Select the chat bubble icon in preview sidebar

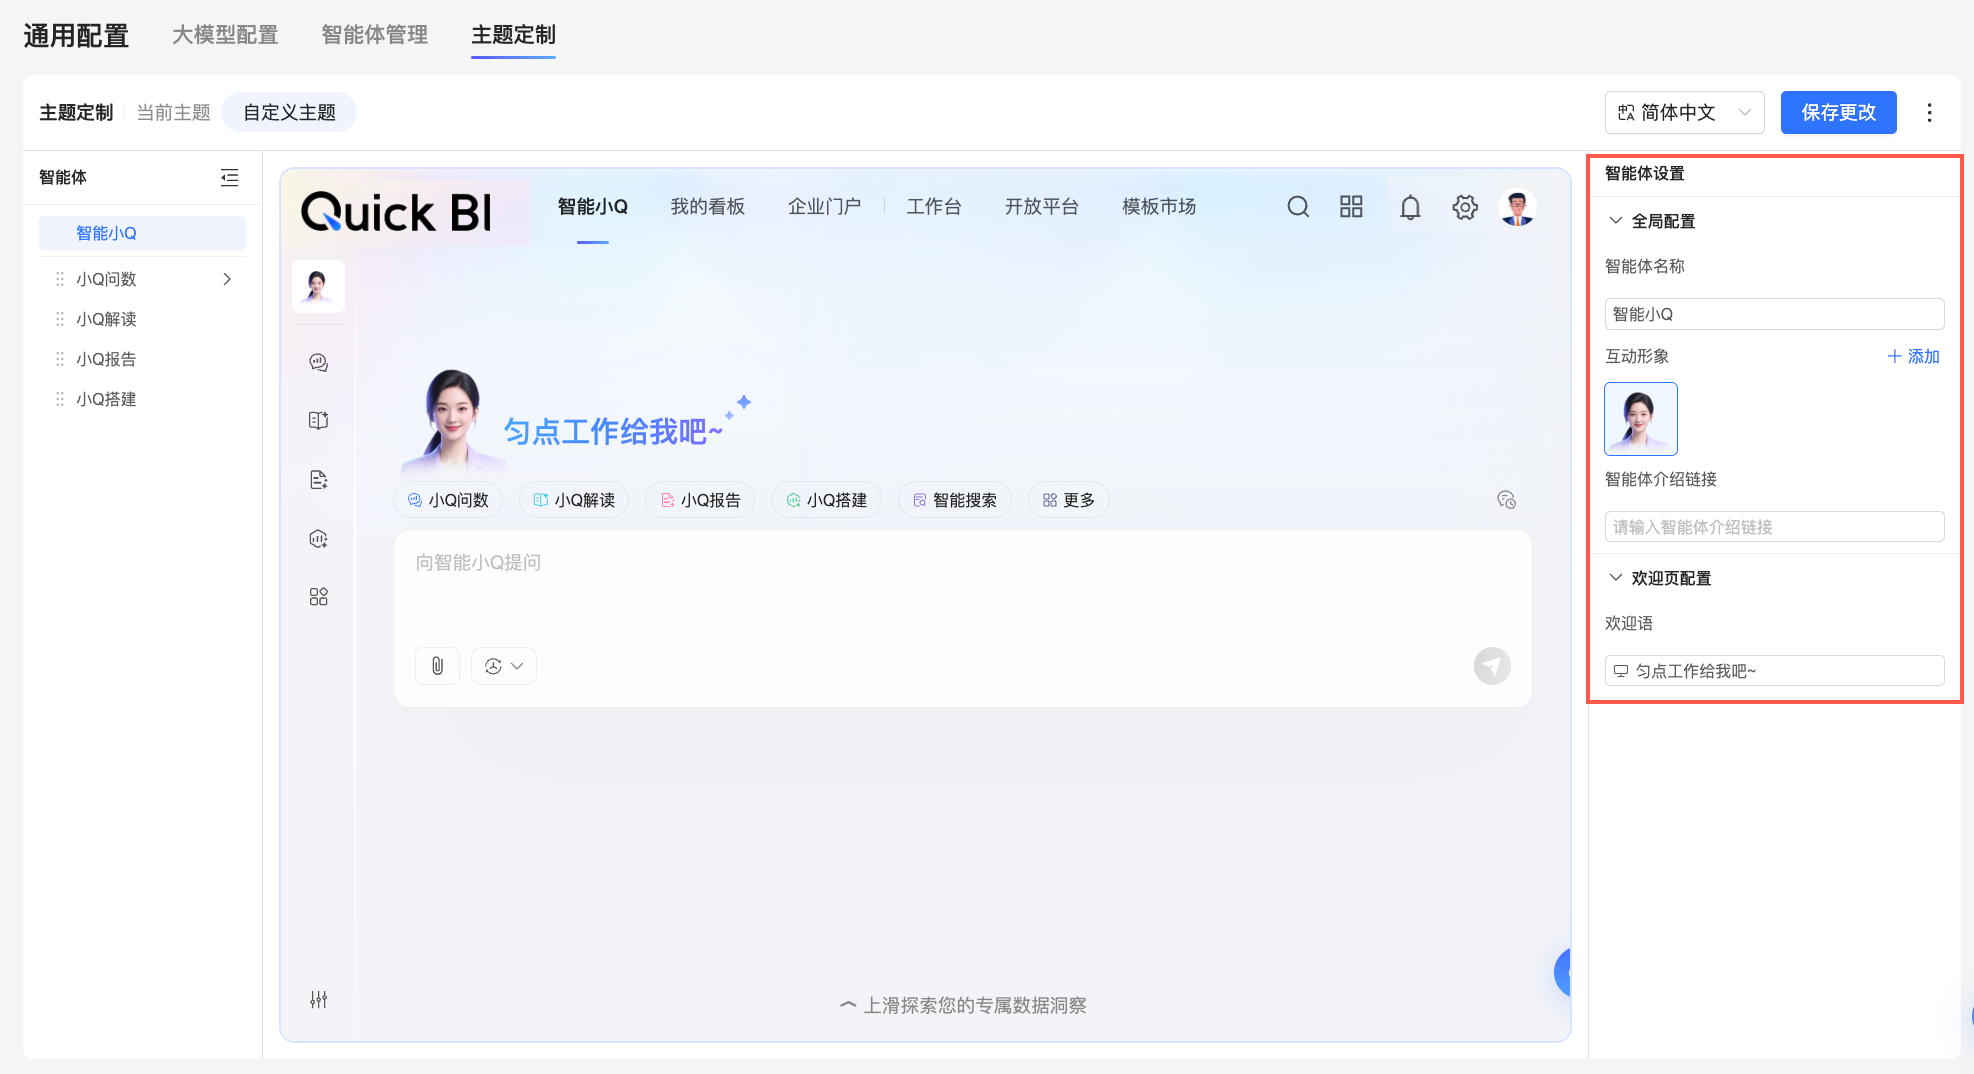click(319, 362)
